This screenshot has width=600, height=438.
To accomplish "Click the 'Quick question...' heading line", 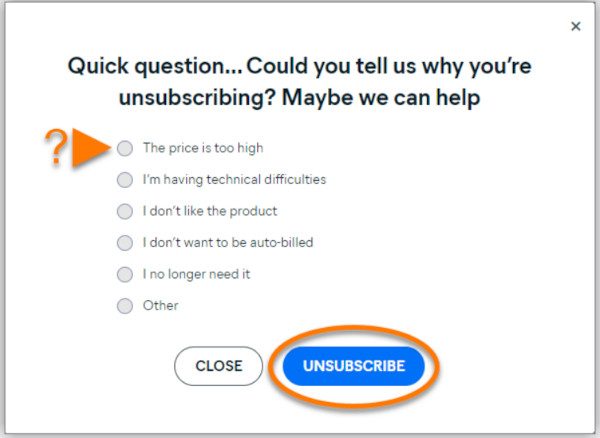I will (300, 66).
